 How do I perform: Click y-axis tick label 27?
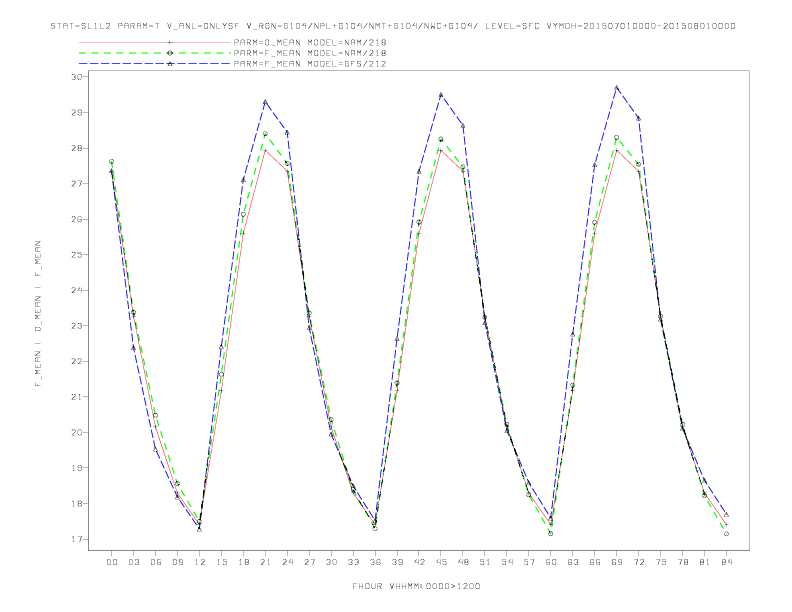coord(77,183)
